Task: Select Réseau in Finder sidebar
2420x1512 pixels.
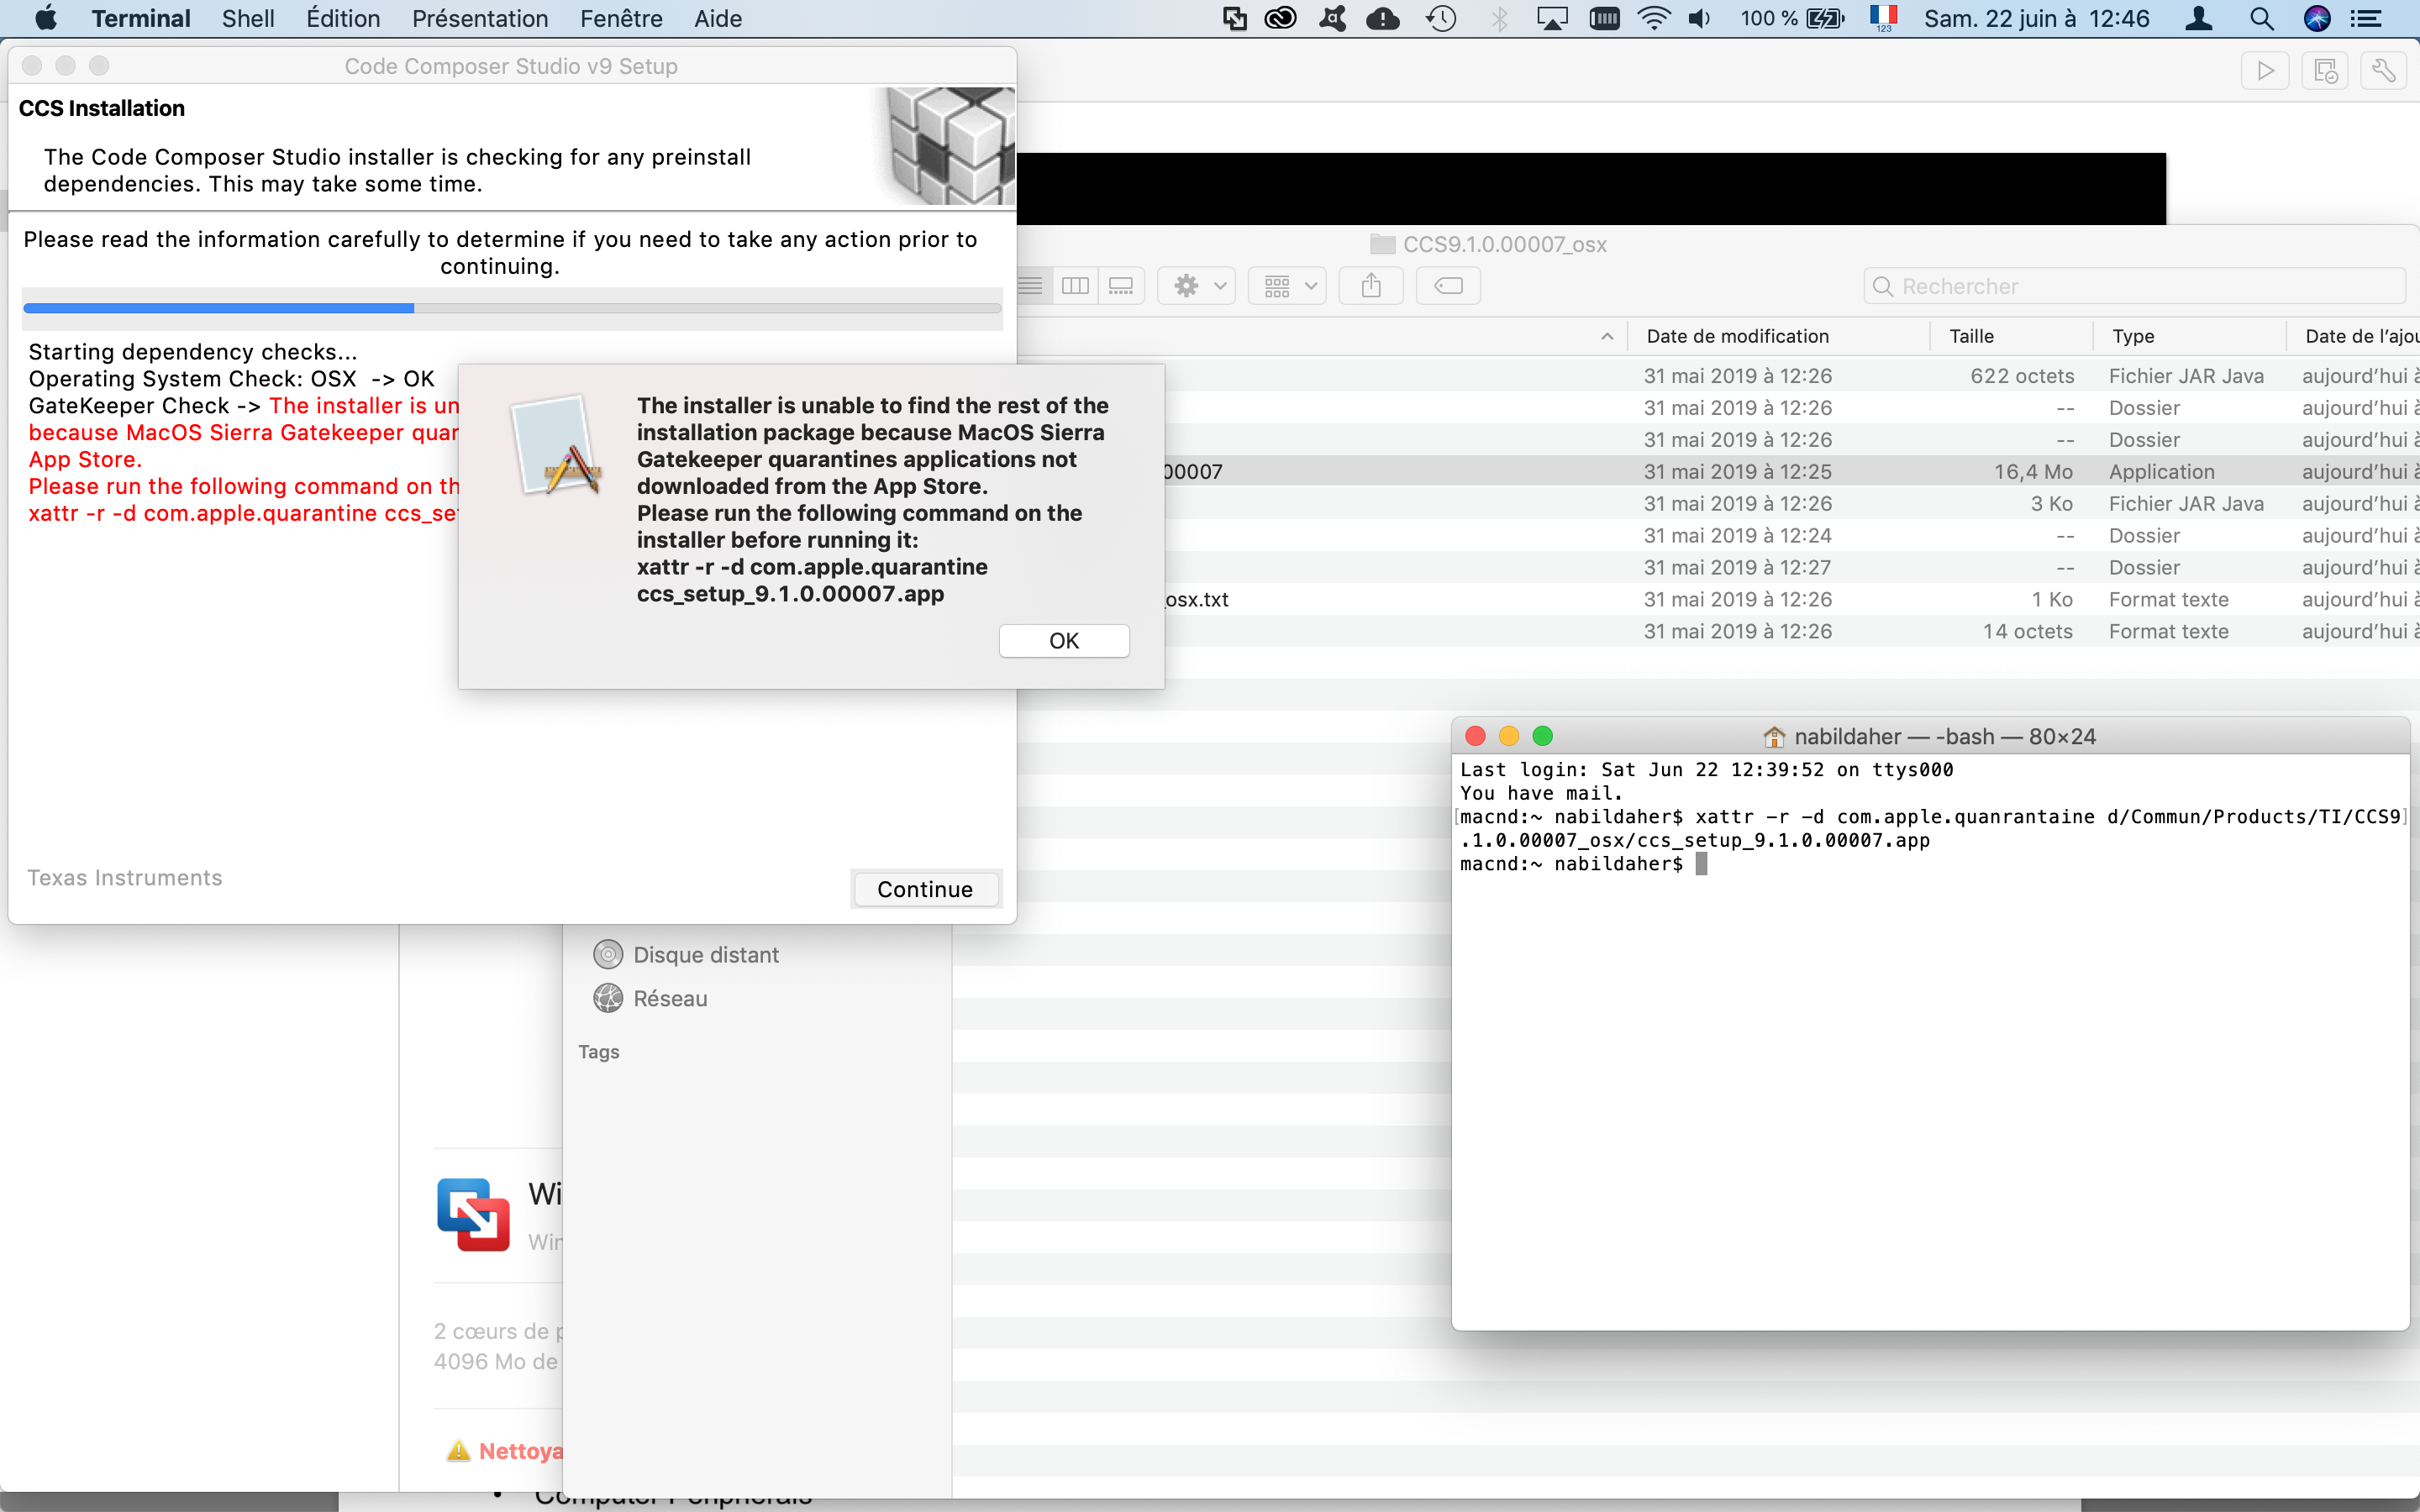Action: point(669,998)
